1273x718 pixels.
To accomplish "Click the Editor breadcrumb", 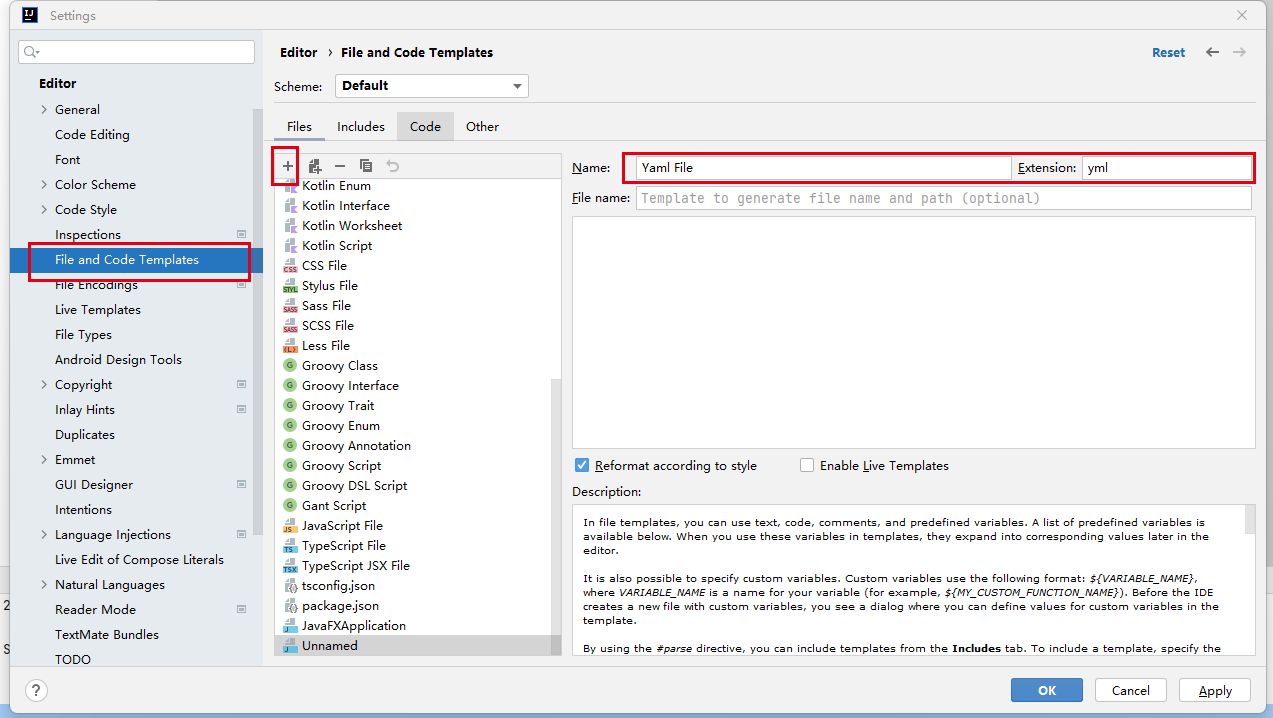I will [298, 52].
